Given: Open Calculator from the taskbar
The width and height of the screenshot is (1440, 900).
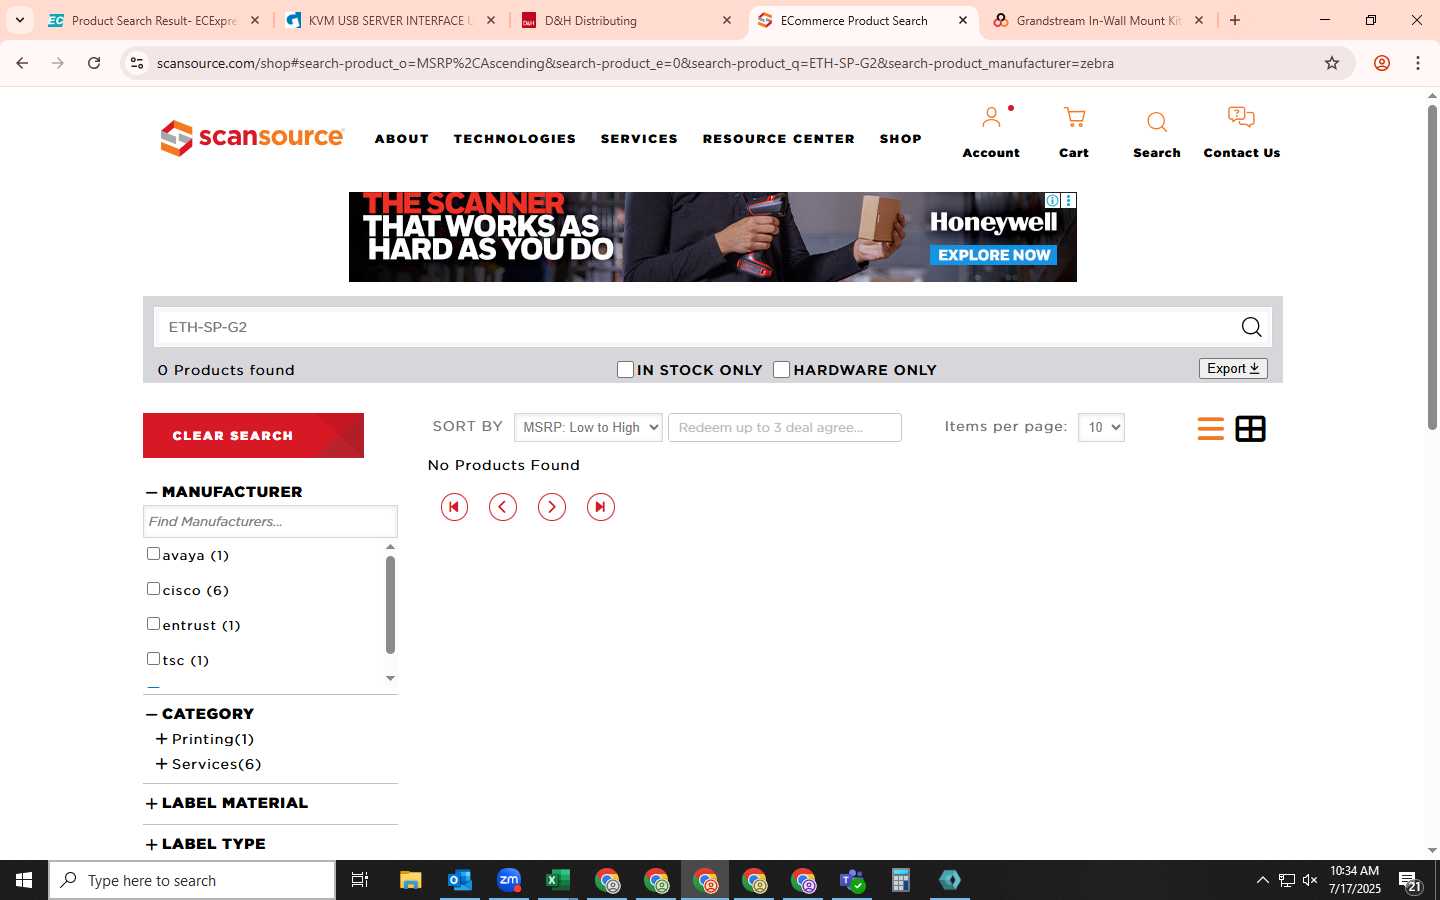Looking at the screenshot, I should [901, 880].
